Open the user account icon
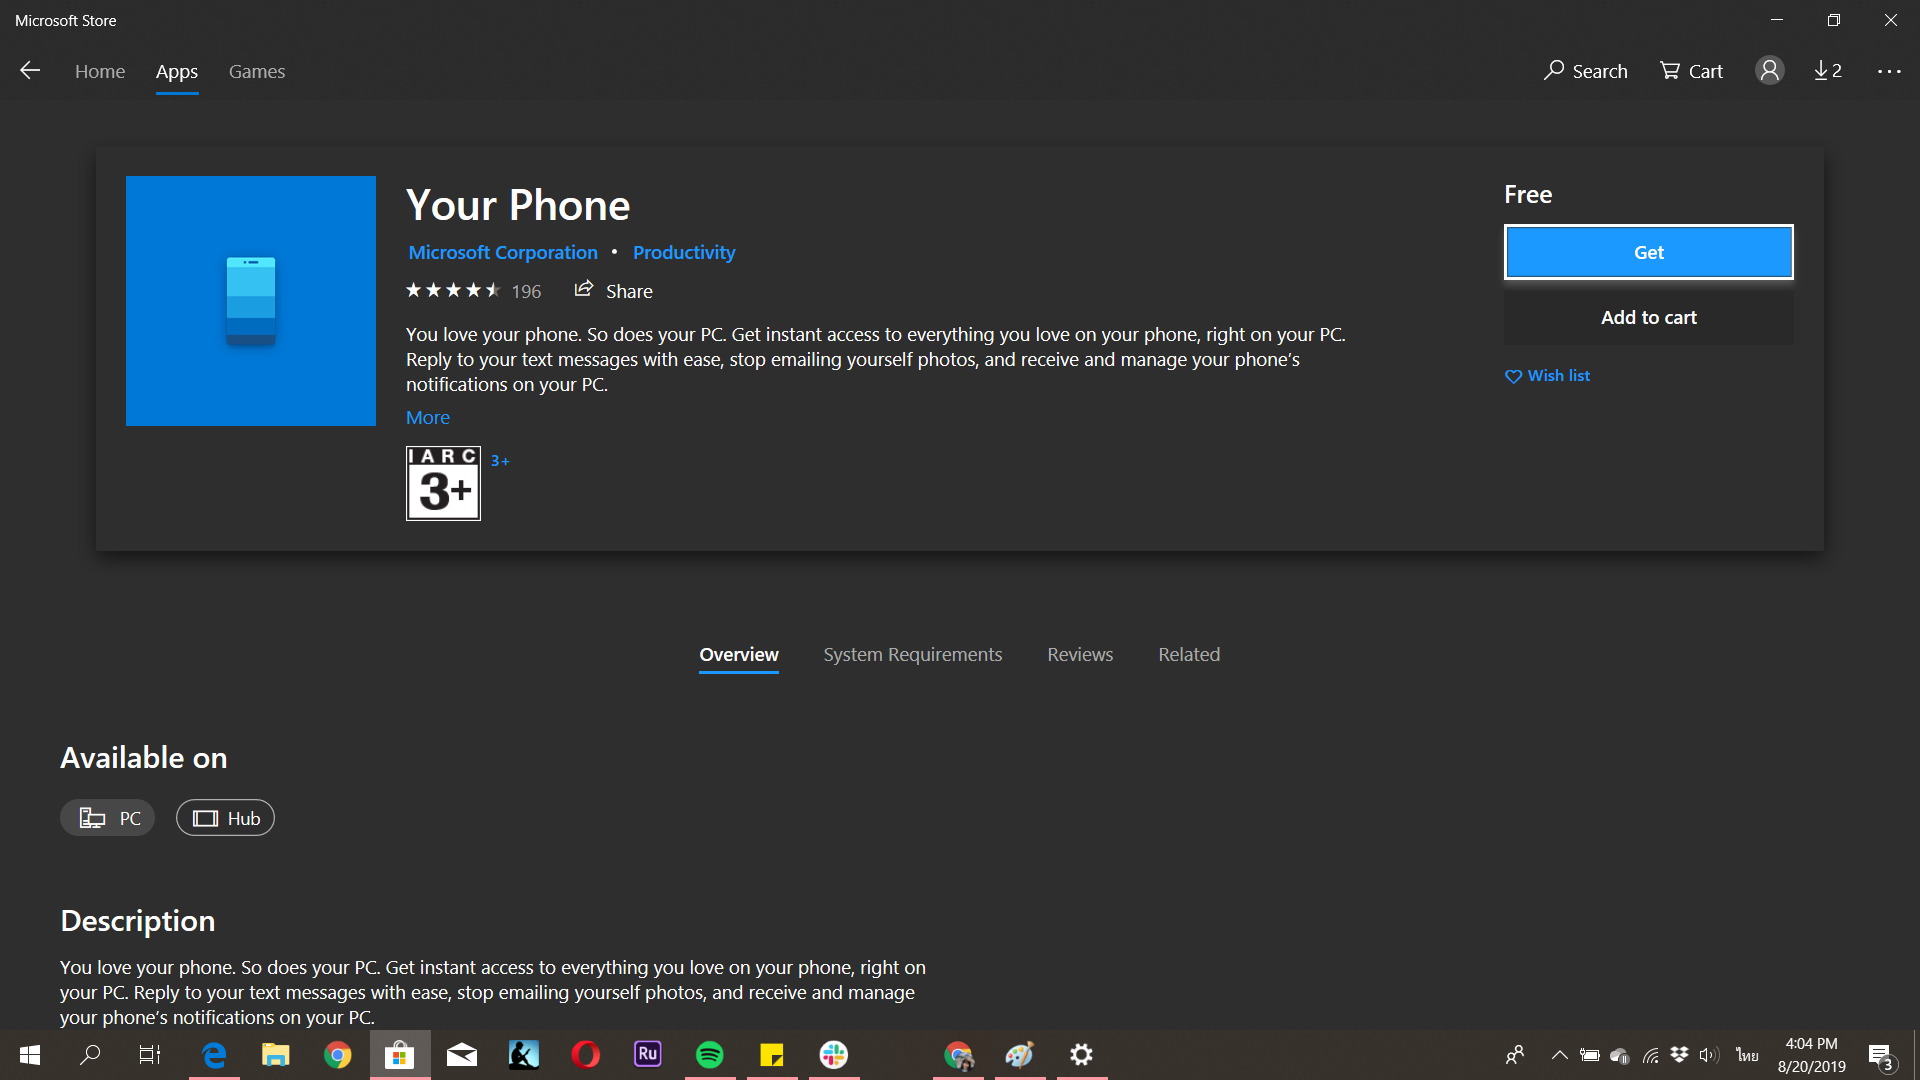 (1769, 70)
